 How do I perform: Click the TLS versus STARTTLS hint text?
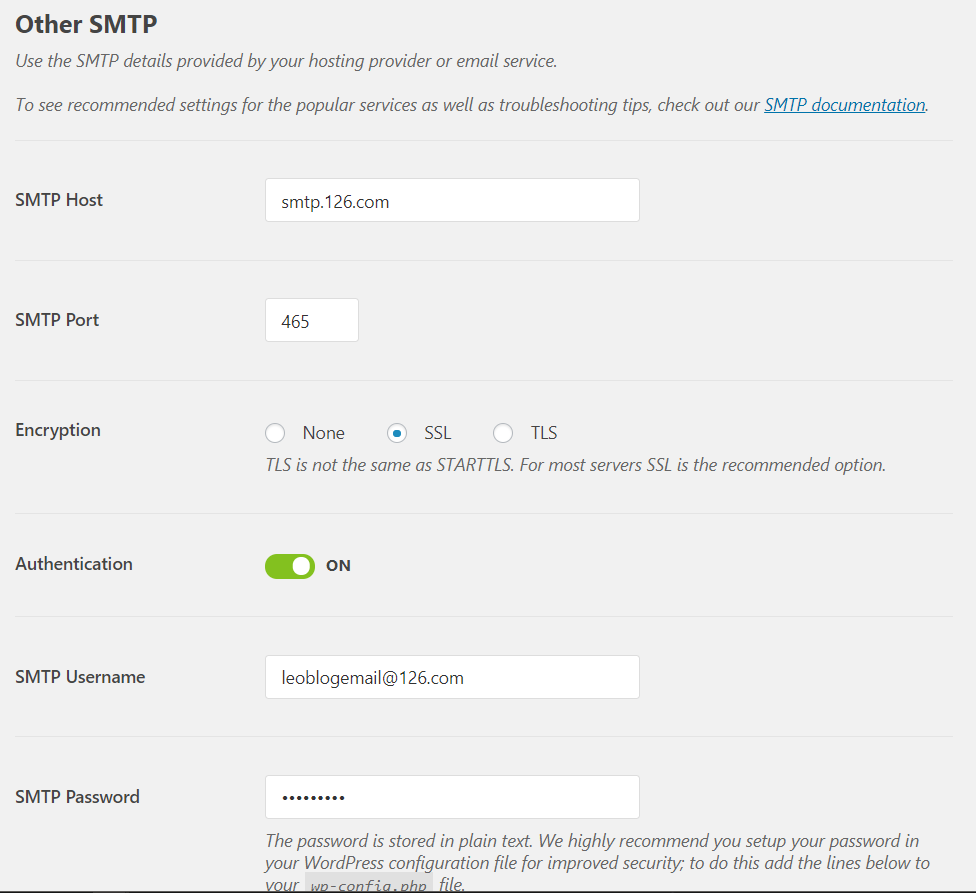pos(575,465)
